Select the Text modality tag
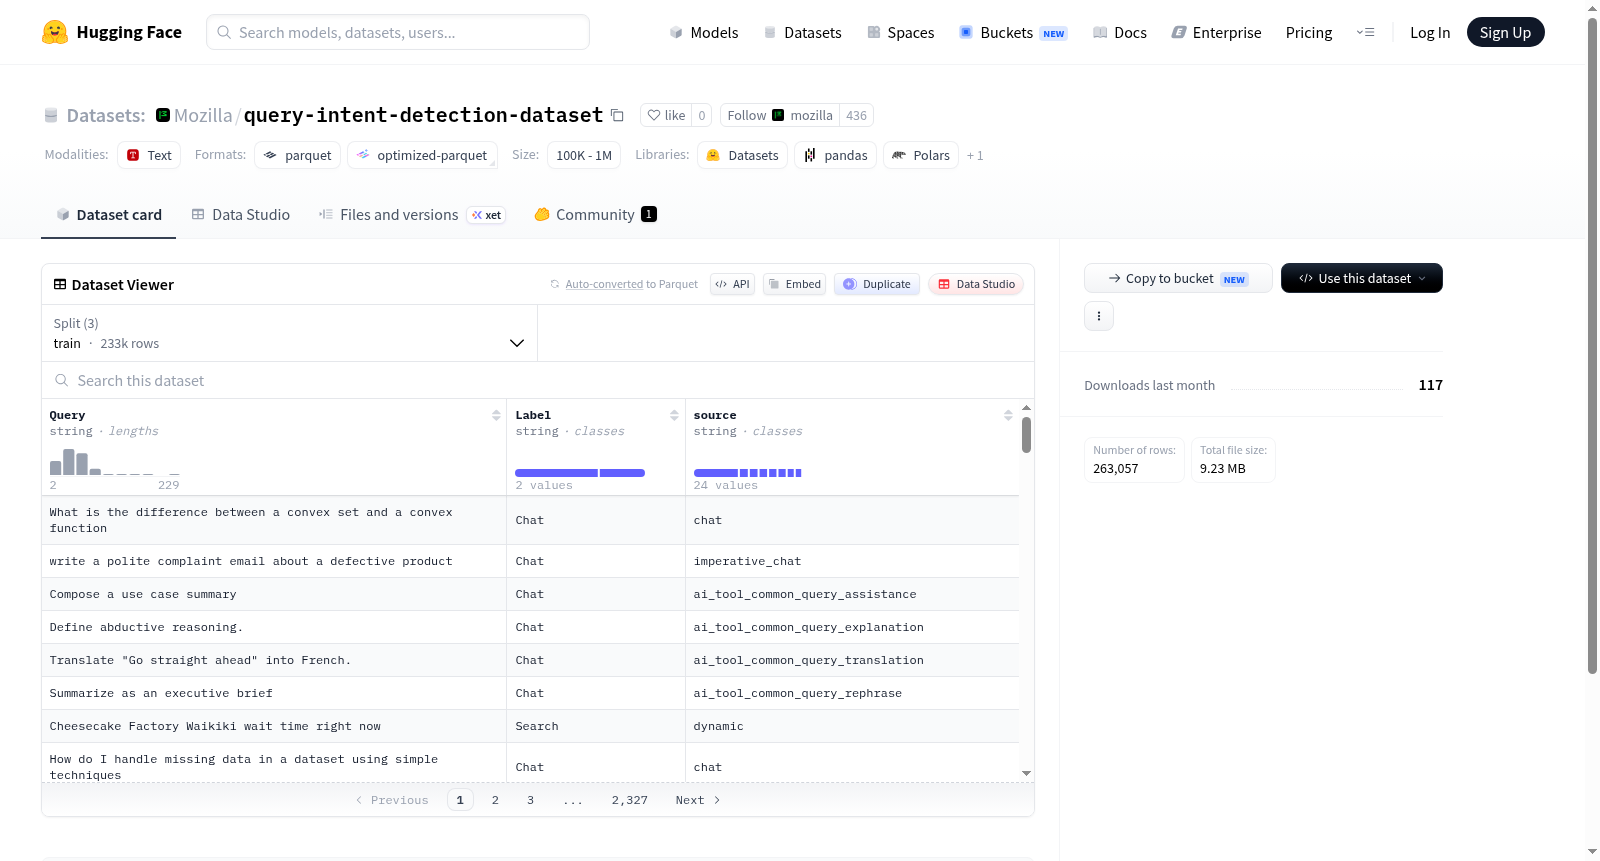The width and height of the screenshot is (1600, 861). pyautogui.click(x=149, y=155)
